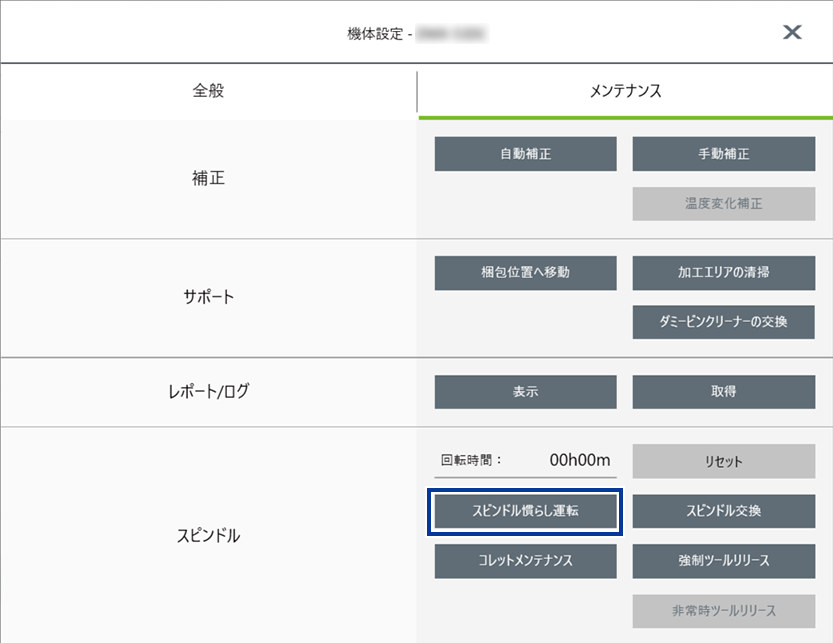833x643 pixels.
Task: Launch コレットメンテナンス collet maintenance
Action: (525, 561)
